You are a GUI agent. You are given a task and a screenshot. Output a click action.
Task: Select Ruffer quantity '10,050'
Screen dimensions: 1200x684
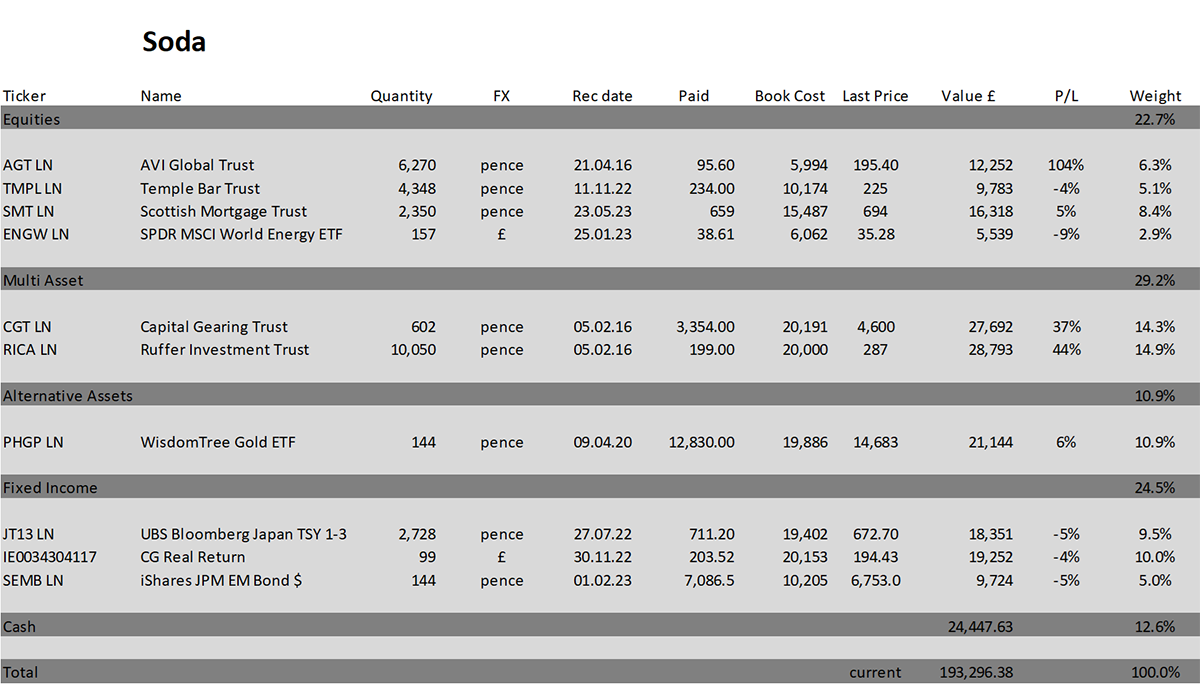(x=413, y=350)
